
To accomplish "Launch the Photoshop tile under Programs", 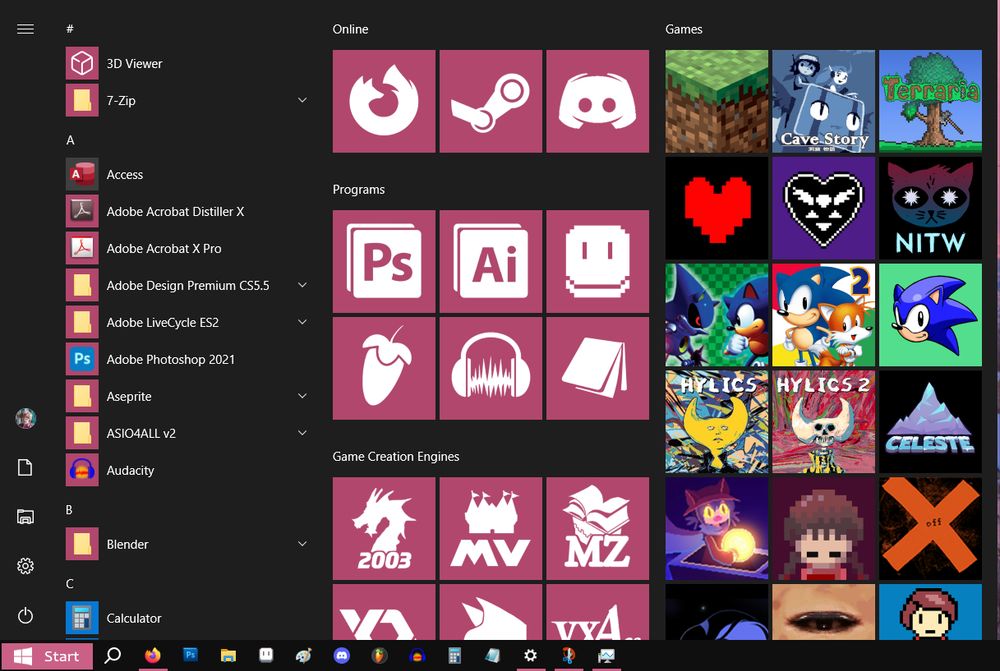I will coord(384,262).
